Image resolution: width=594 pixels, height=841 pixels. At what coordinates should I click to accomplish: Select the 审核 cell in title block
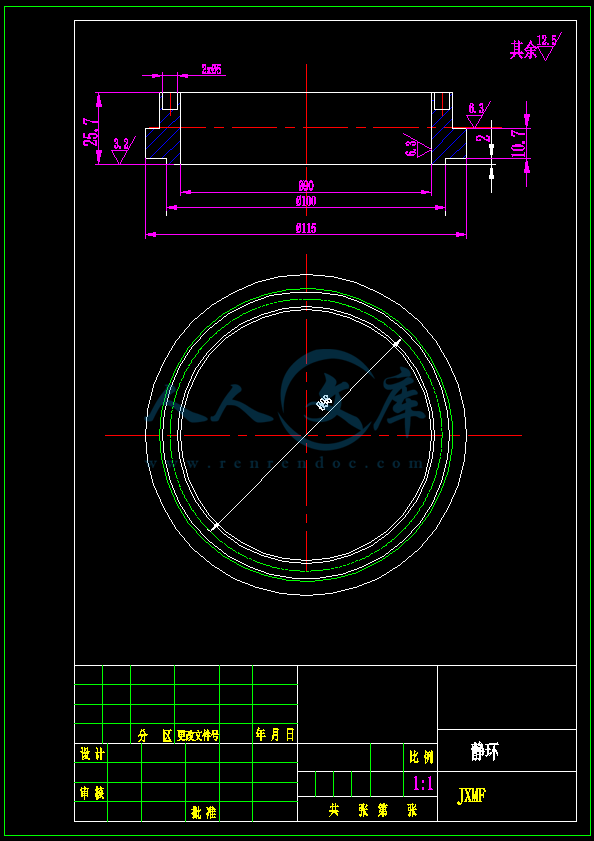click(x=91, y=792)
